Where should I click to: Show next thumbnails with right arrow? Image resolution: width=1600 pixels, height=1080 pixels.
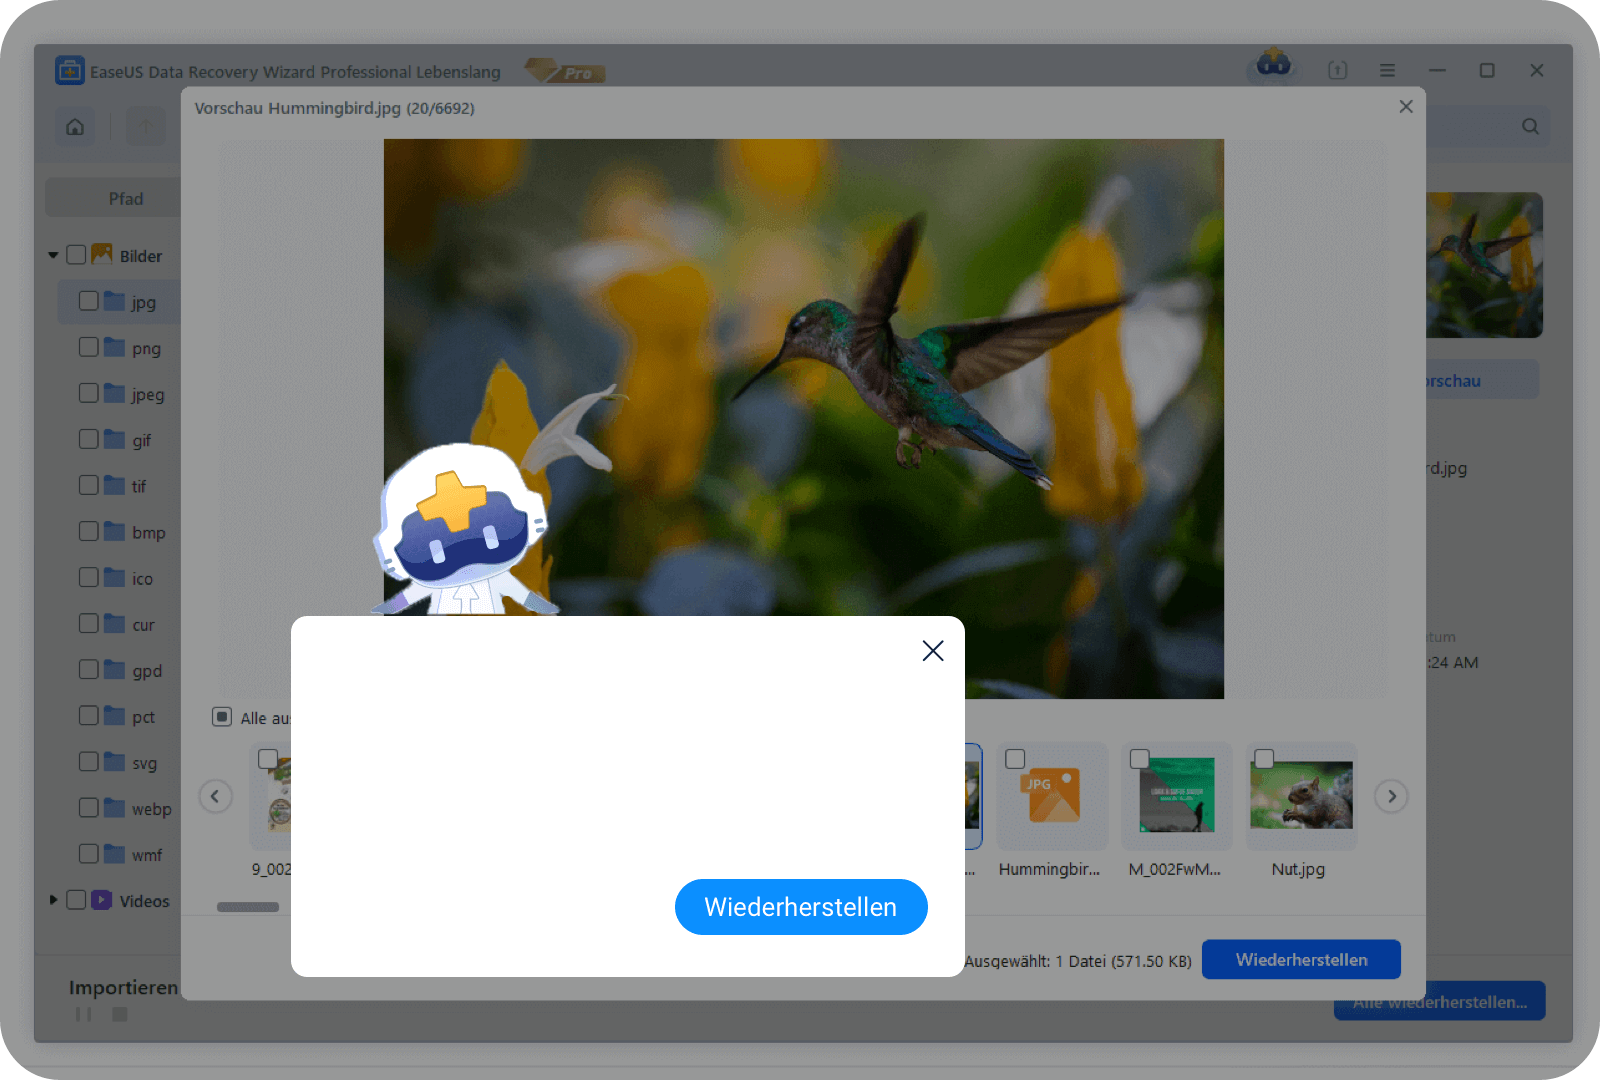(1391, 796)
